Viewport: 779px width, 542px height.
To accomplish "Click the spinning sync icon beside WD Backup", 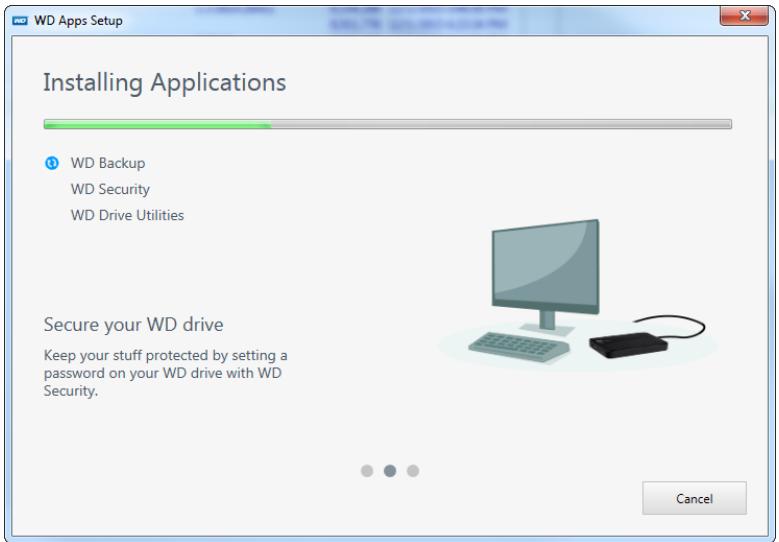I will [x=52, y=163].
